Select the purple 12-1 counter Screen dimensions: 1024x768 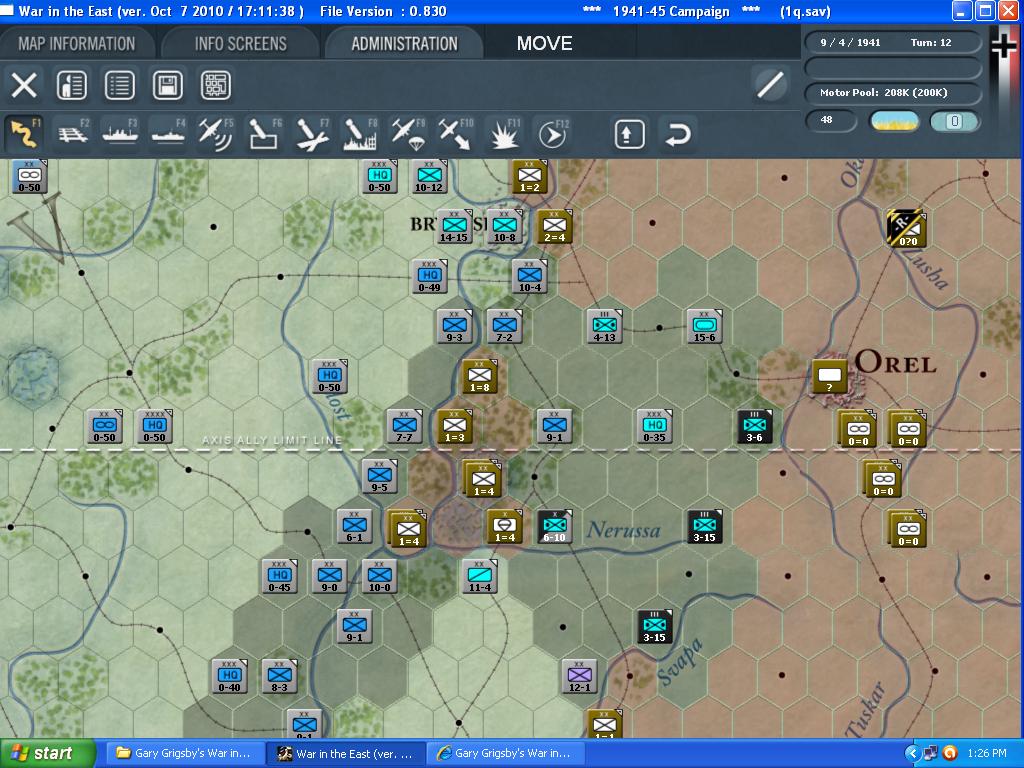(579, 677)
